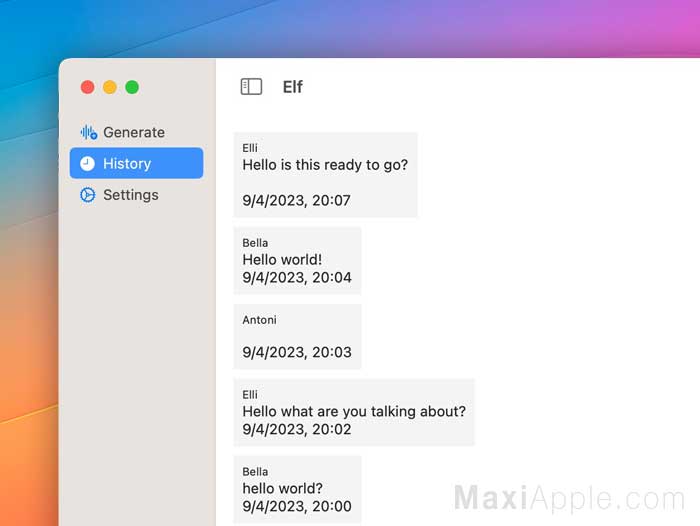Select the History sidebar label
700x526 pixels.
click(127, 163)
